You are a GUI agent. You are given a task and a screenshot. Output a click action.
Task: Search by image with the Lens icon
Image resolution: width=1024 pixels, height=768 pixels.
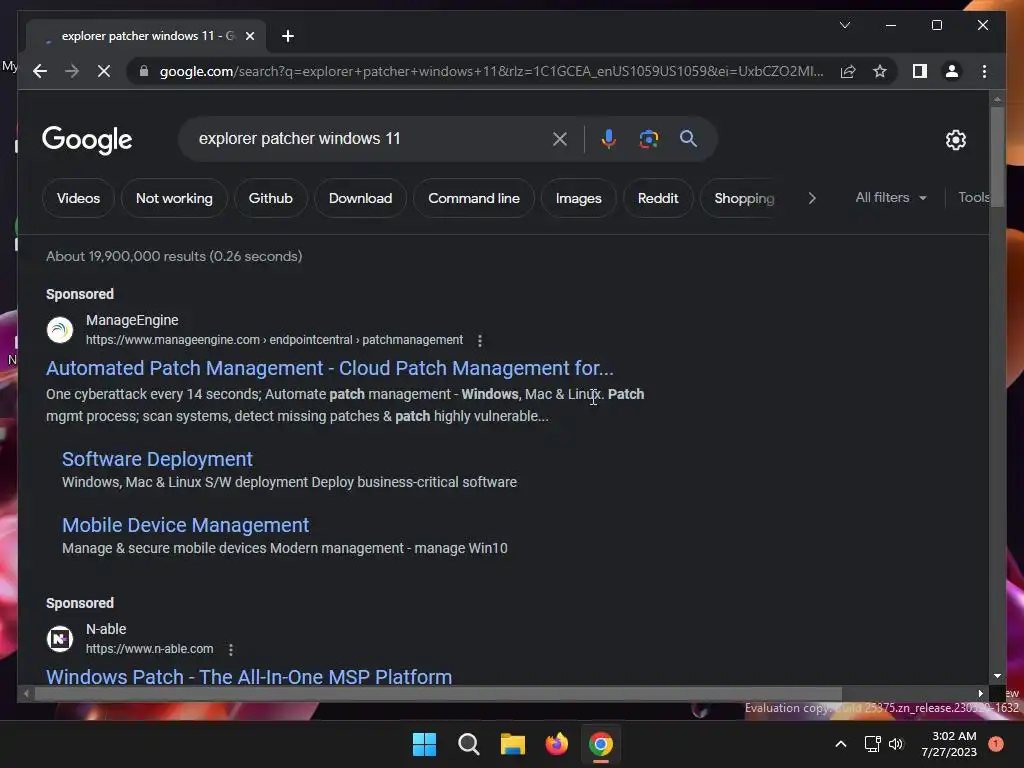[x=648, y=138]
